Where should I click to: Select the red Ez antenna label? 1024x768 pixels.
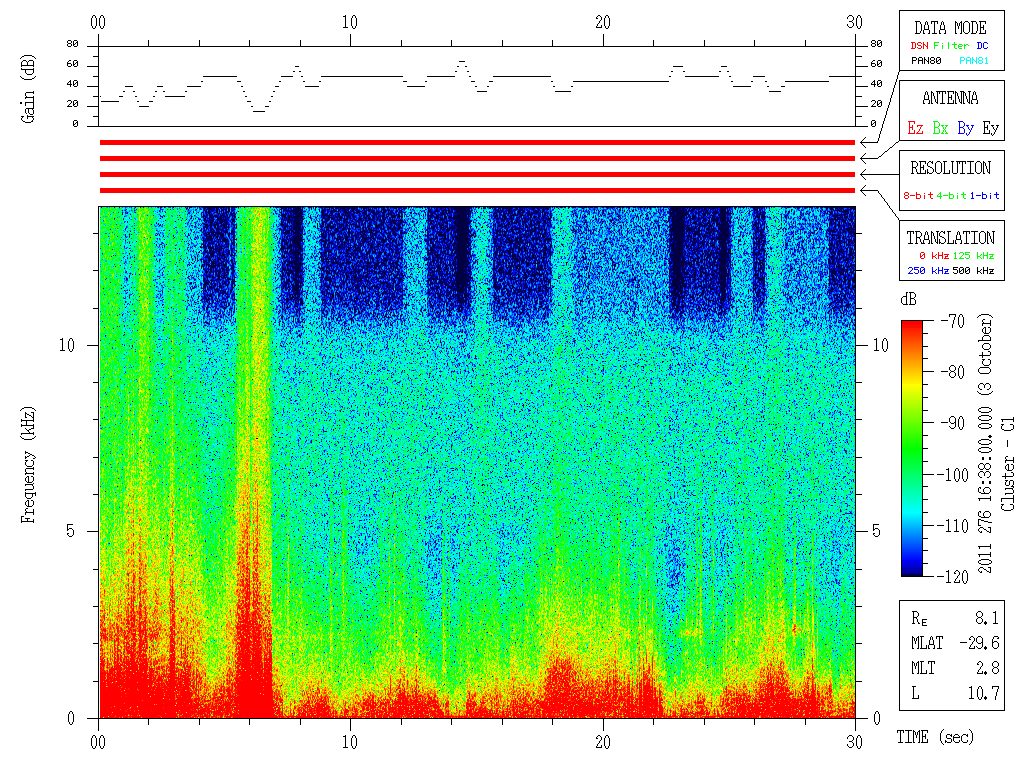[915, 128]
